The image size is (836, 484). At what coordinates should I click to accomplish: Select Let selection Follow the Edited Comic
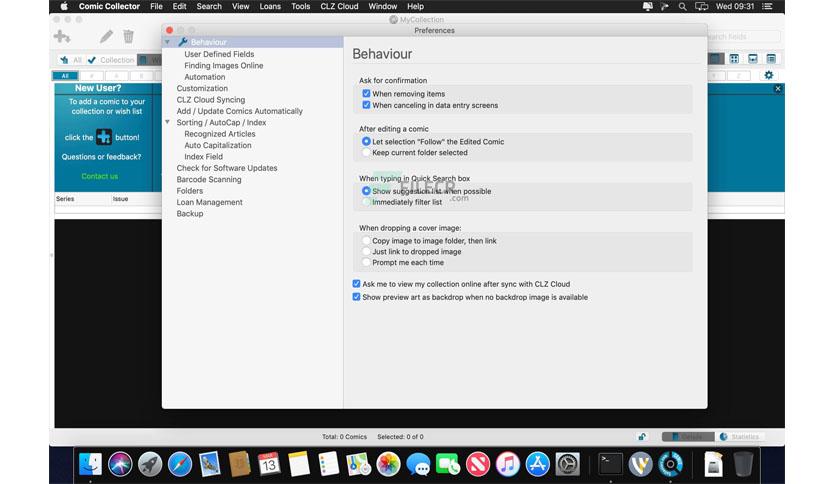click(366, 141)
